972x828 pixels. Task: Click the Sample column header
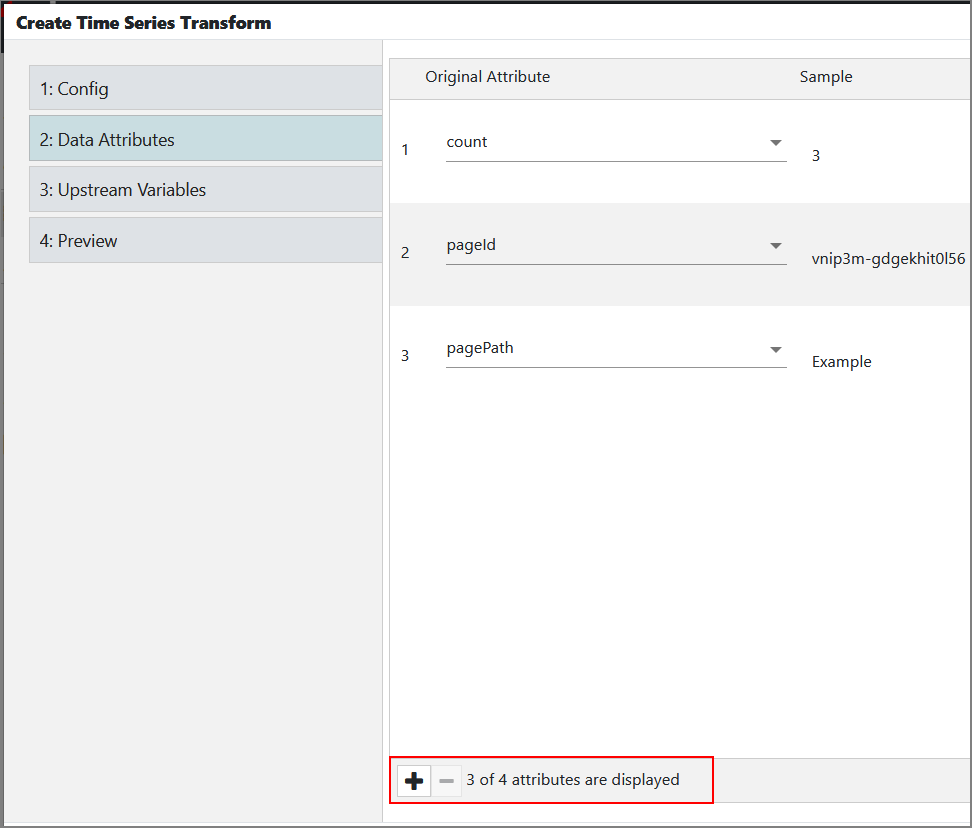click(826, 77)
